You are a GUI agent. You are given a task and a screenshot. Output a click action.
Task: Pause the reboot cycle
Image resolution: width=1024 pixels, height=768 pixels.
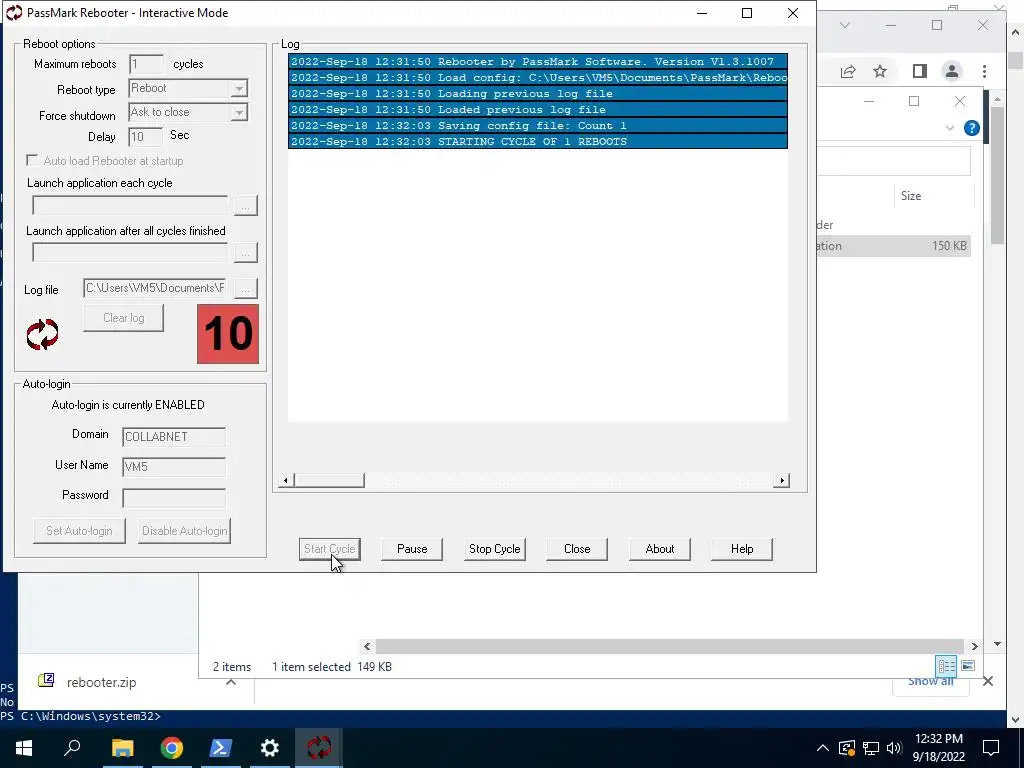pyautogui.click(x=412, y=549)
